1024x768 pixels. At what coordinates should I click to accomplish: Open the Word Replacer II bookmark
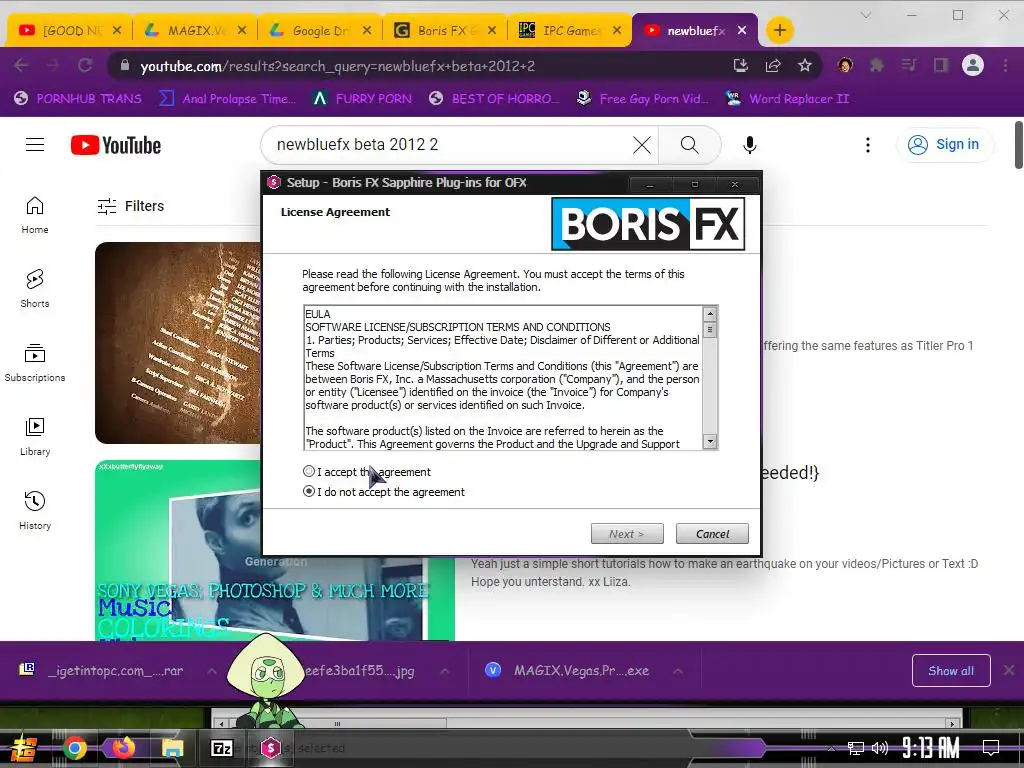click(x=787, y=99)
